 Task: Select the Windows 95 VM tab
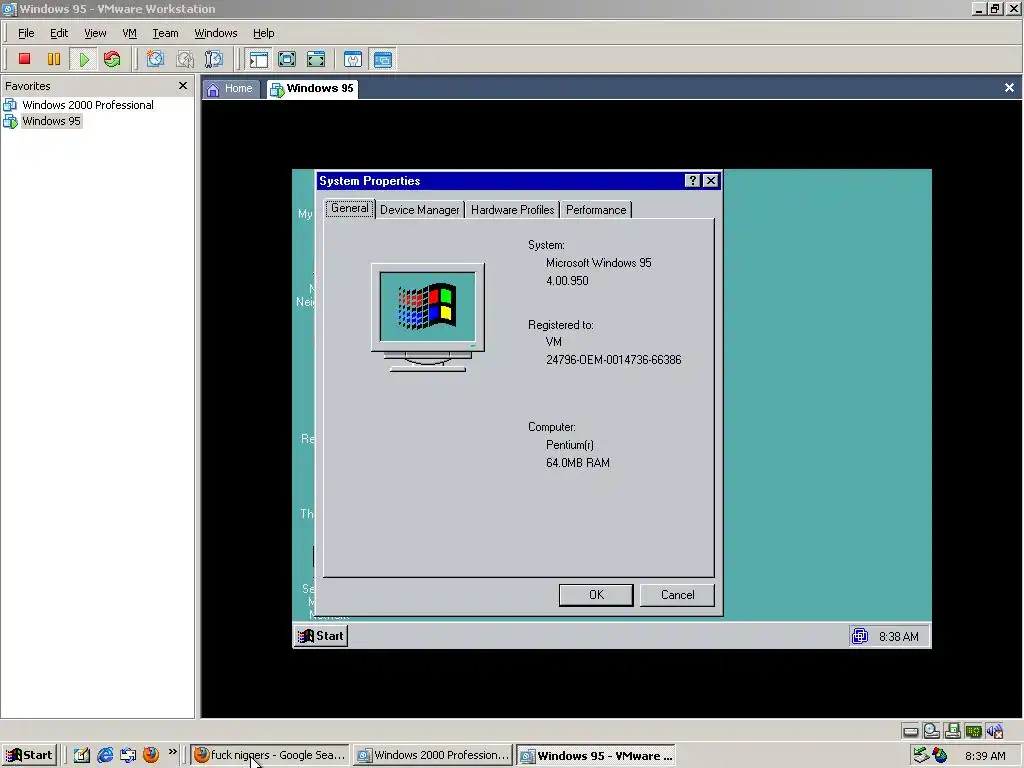(313, 89)
